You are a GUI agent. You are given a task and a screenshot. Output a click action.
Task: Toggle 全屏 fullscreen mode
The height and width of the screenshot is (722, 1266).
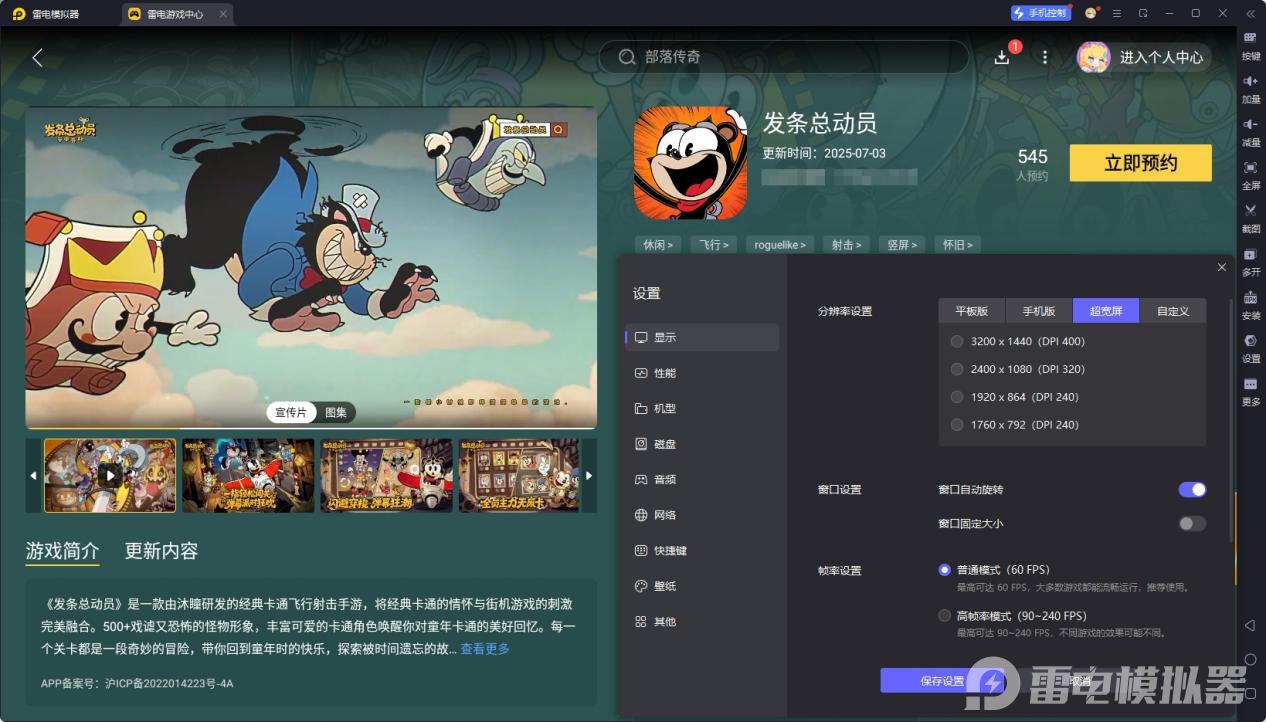click(1250, 174)
